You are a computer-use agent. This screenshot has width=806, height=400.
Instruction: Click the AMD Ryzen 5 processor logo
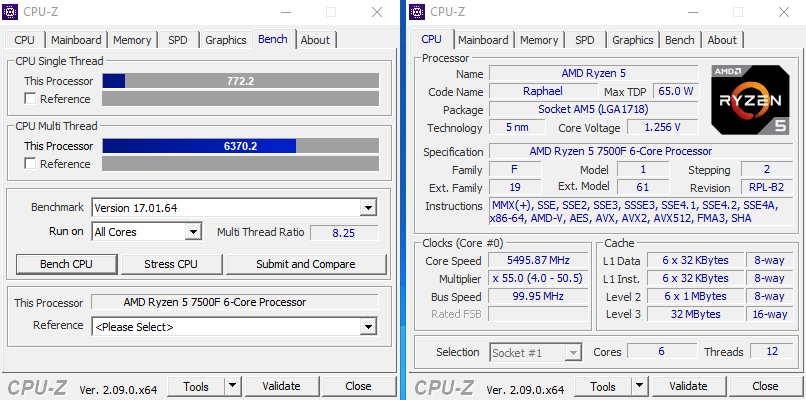(x=750, y=100)
